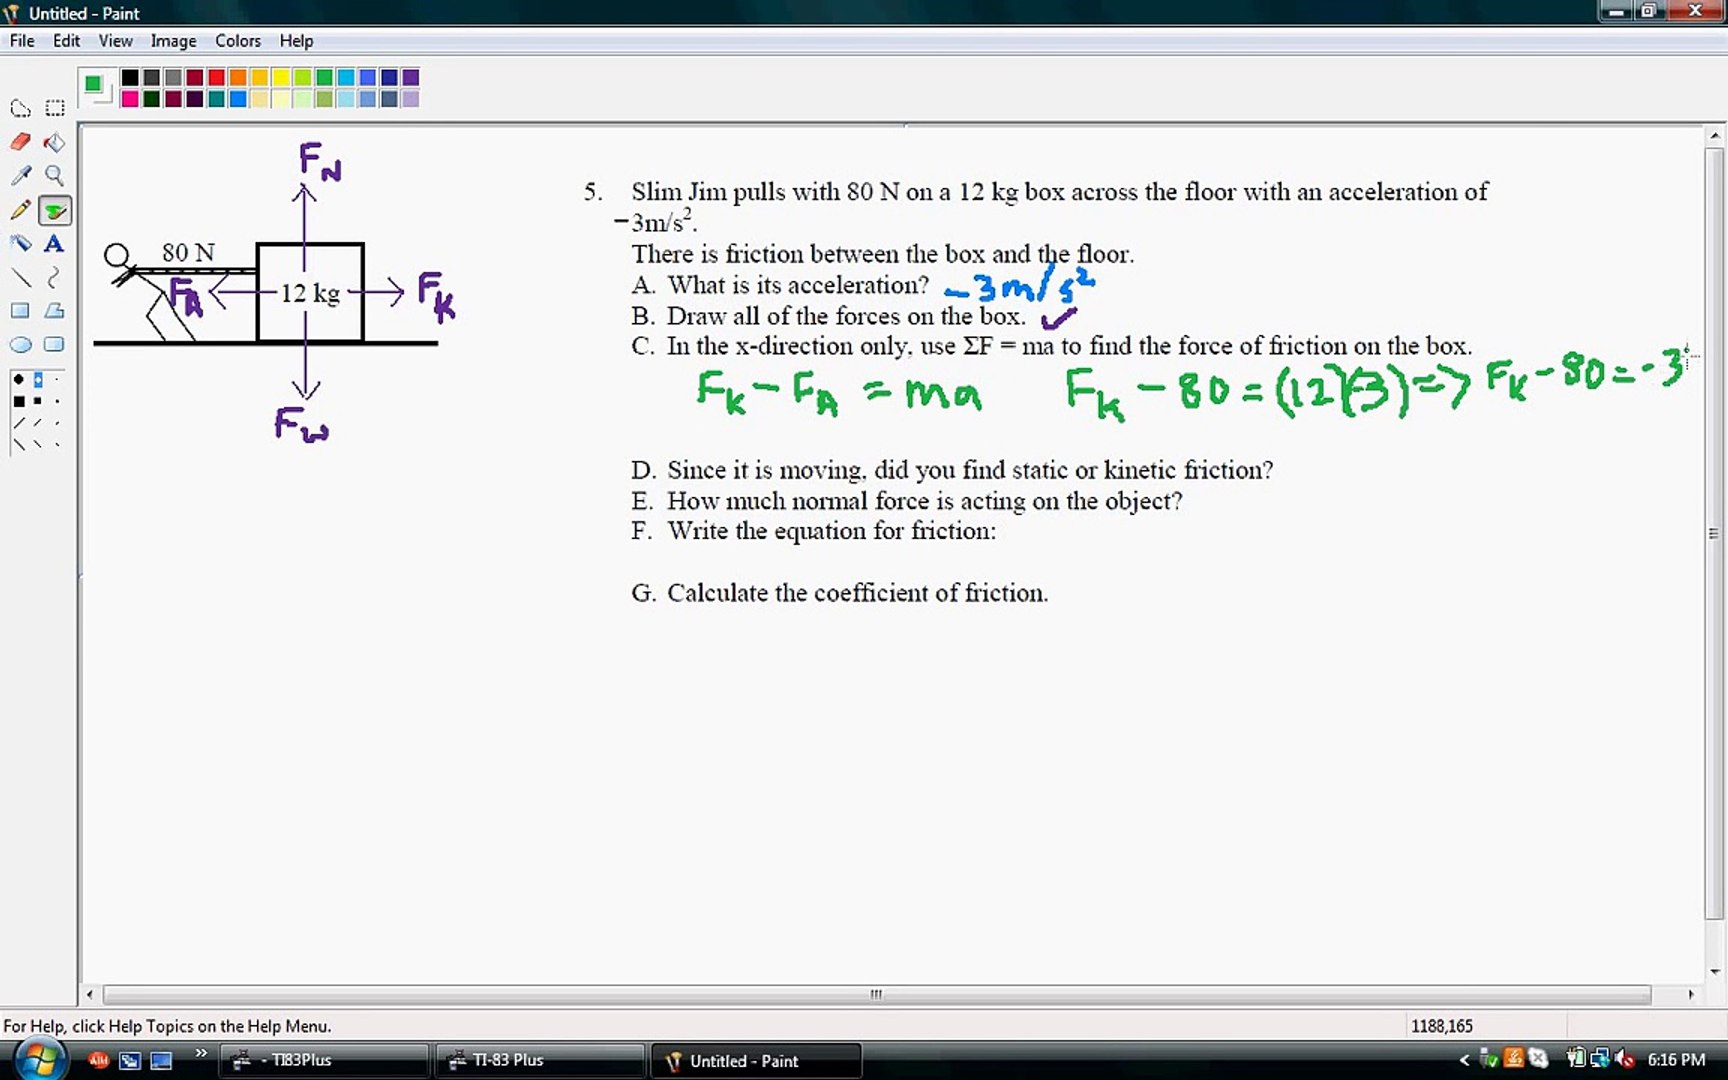Screen dimensions: 1728x1080
Task: Click the 6:16 PM system clock
Action: (1676, 1060)
